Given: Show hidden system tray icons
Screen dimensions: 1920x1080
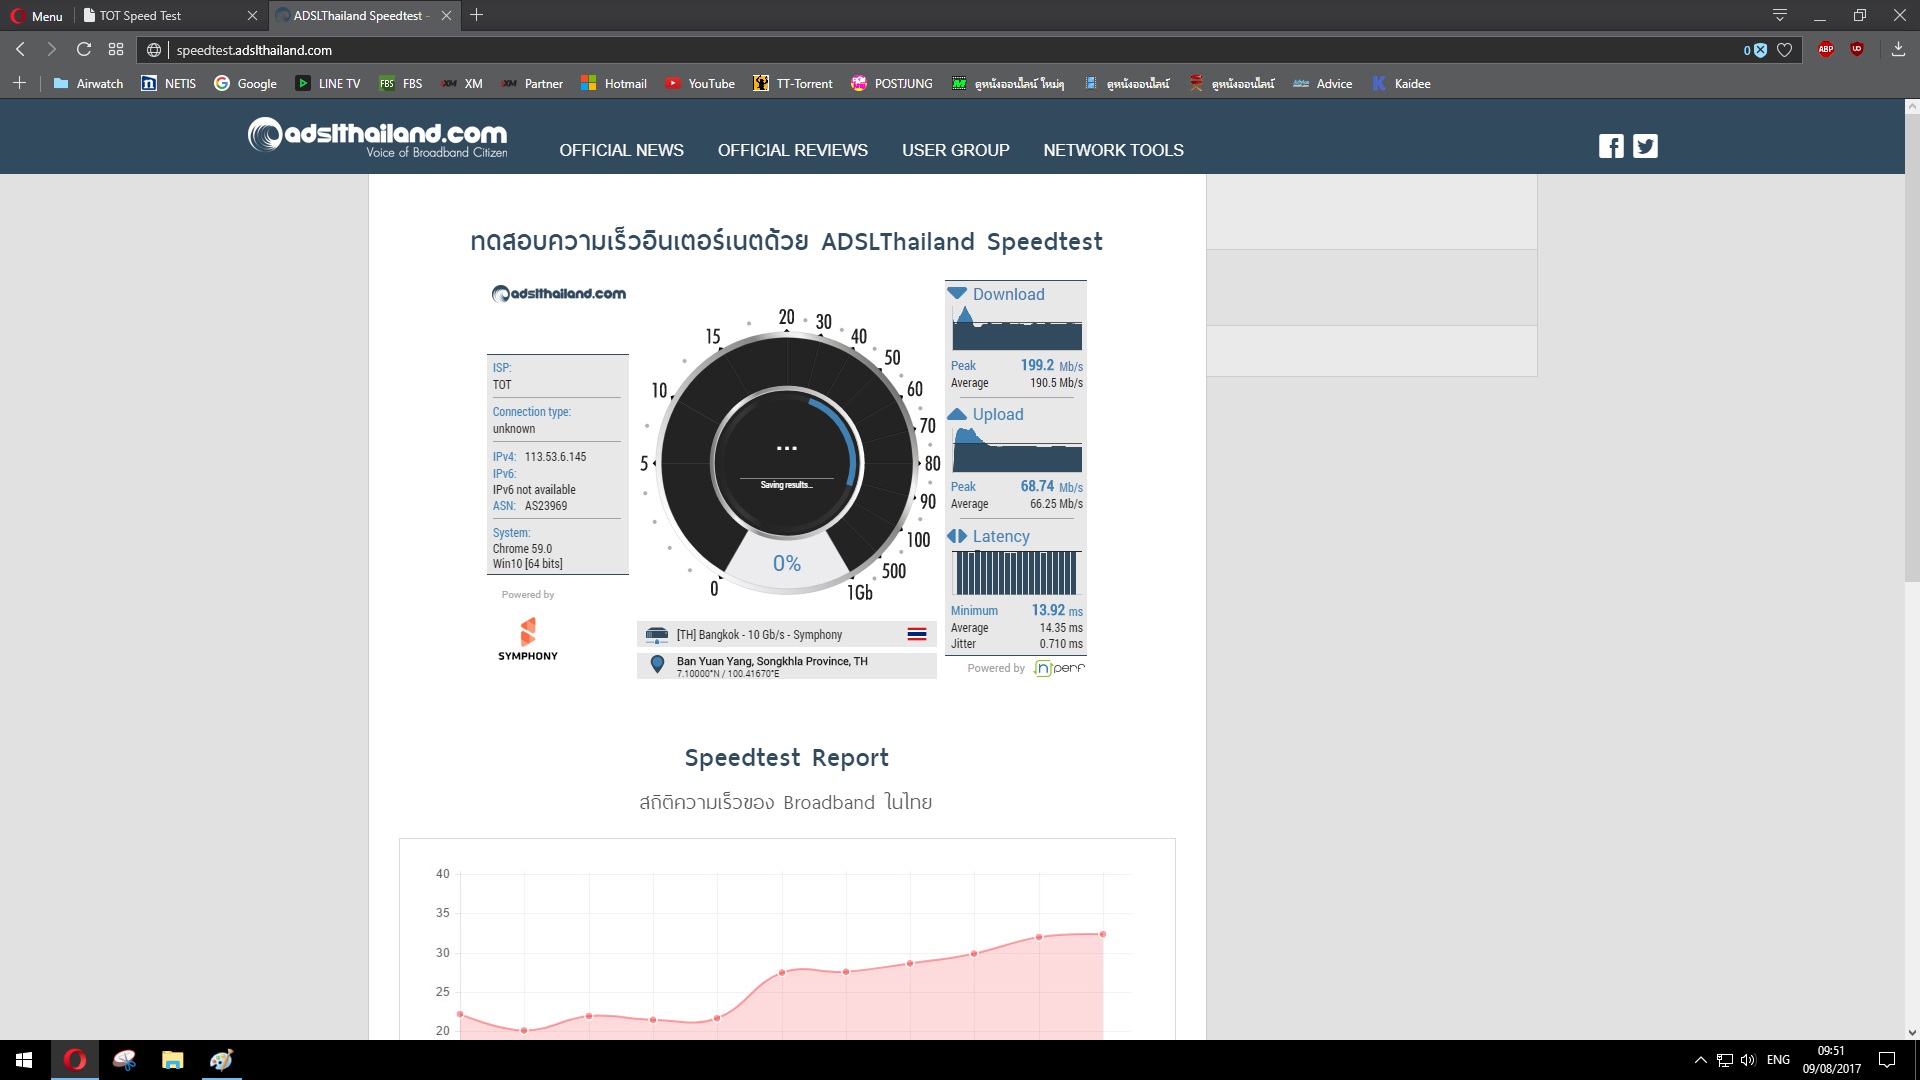Looking at the screenshot, I should (1700, 1060).
